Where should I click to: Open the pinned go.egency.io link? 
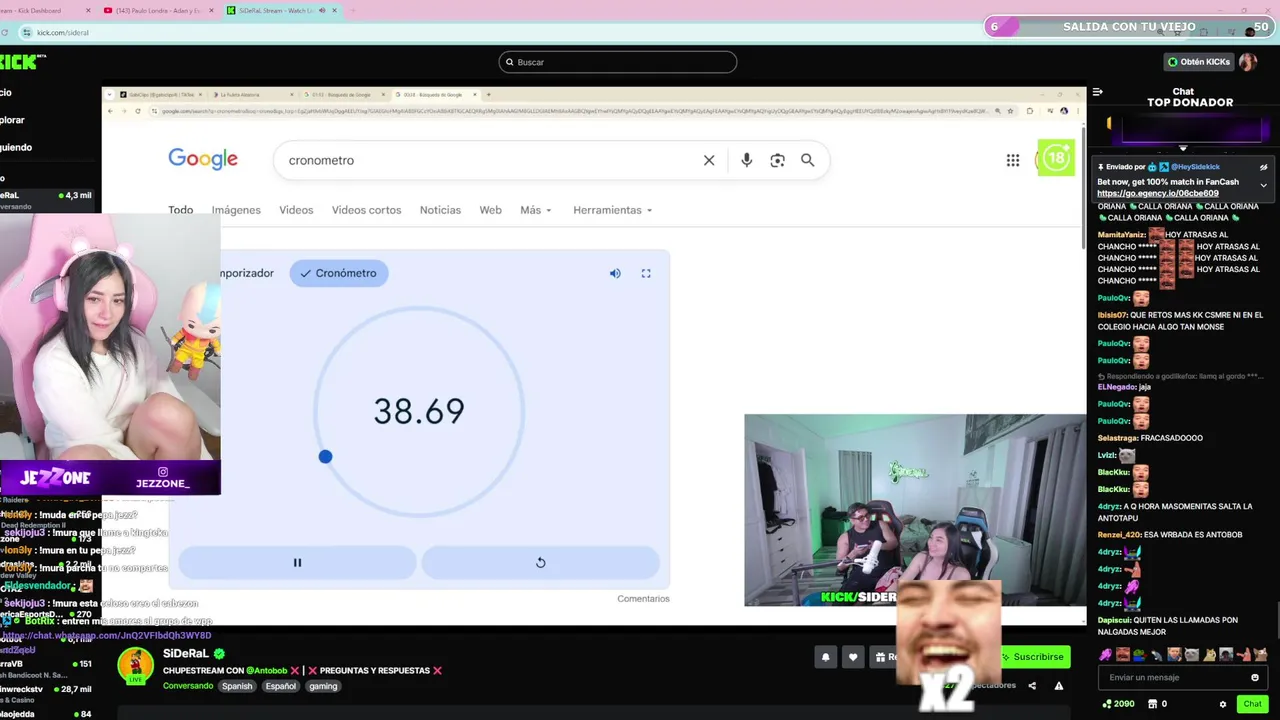click(x=1157, y=194)
